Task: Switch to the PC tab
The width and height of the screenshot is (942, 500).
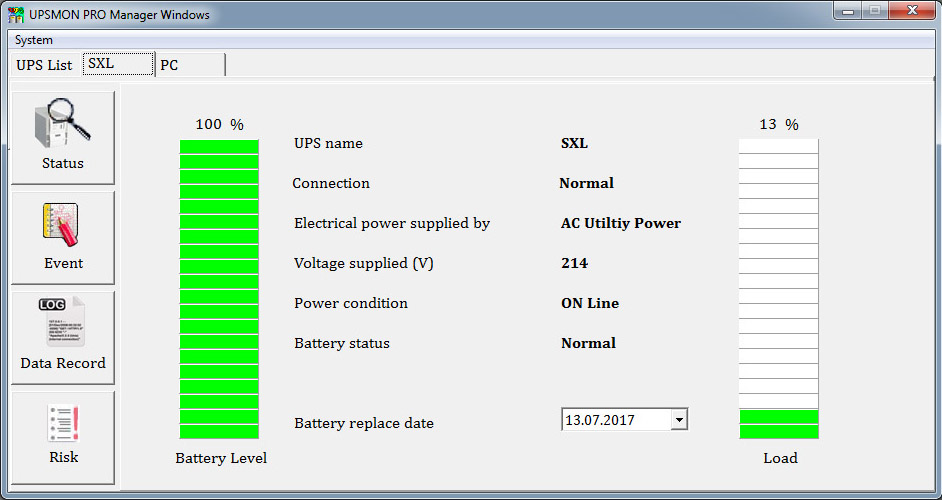Action: coord(190,65)
